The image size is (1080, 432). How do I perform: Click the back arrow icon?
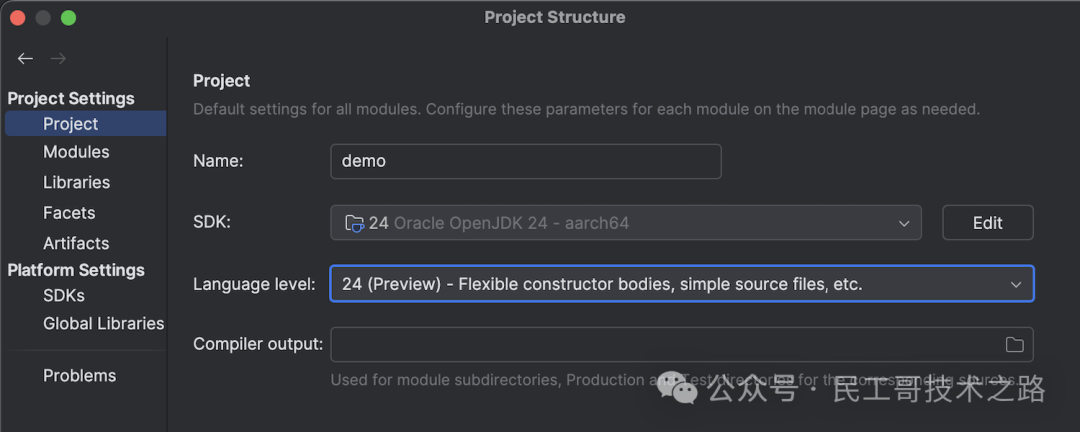pyautogui.click(x=25, y=59)
